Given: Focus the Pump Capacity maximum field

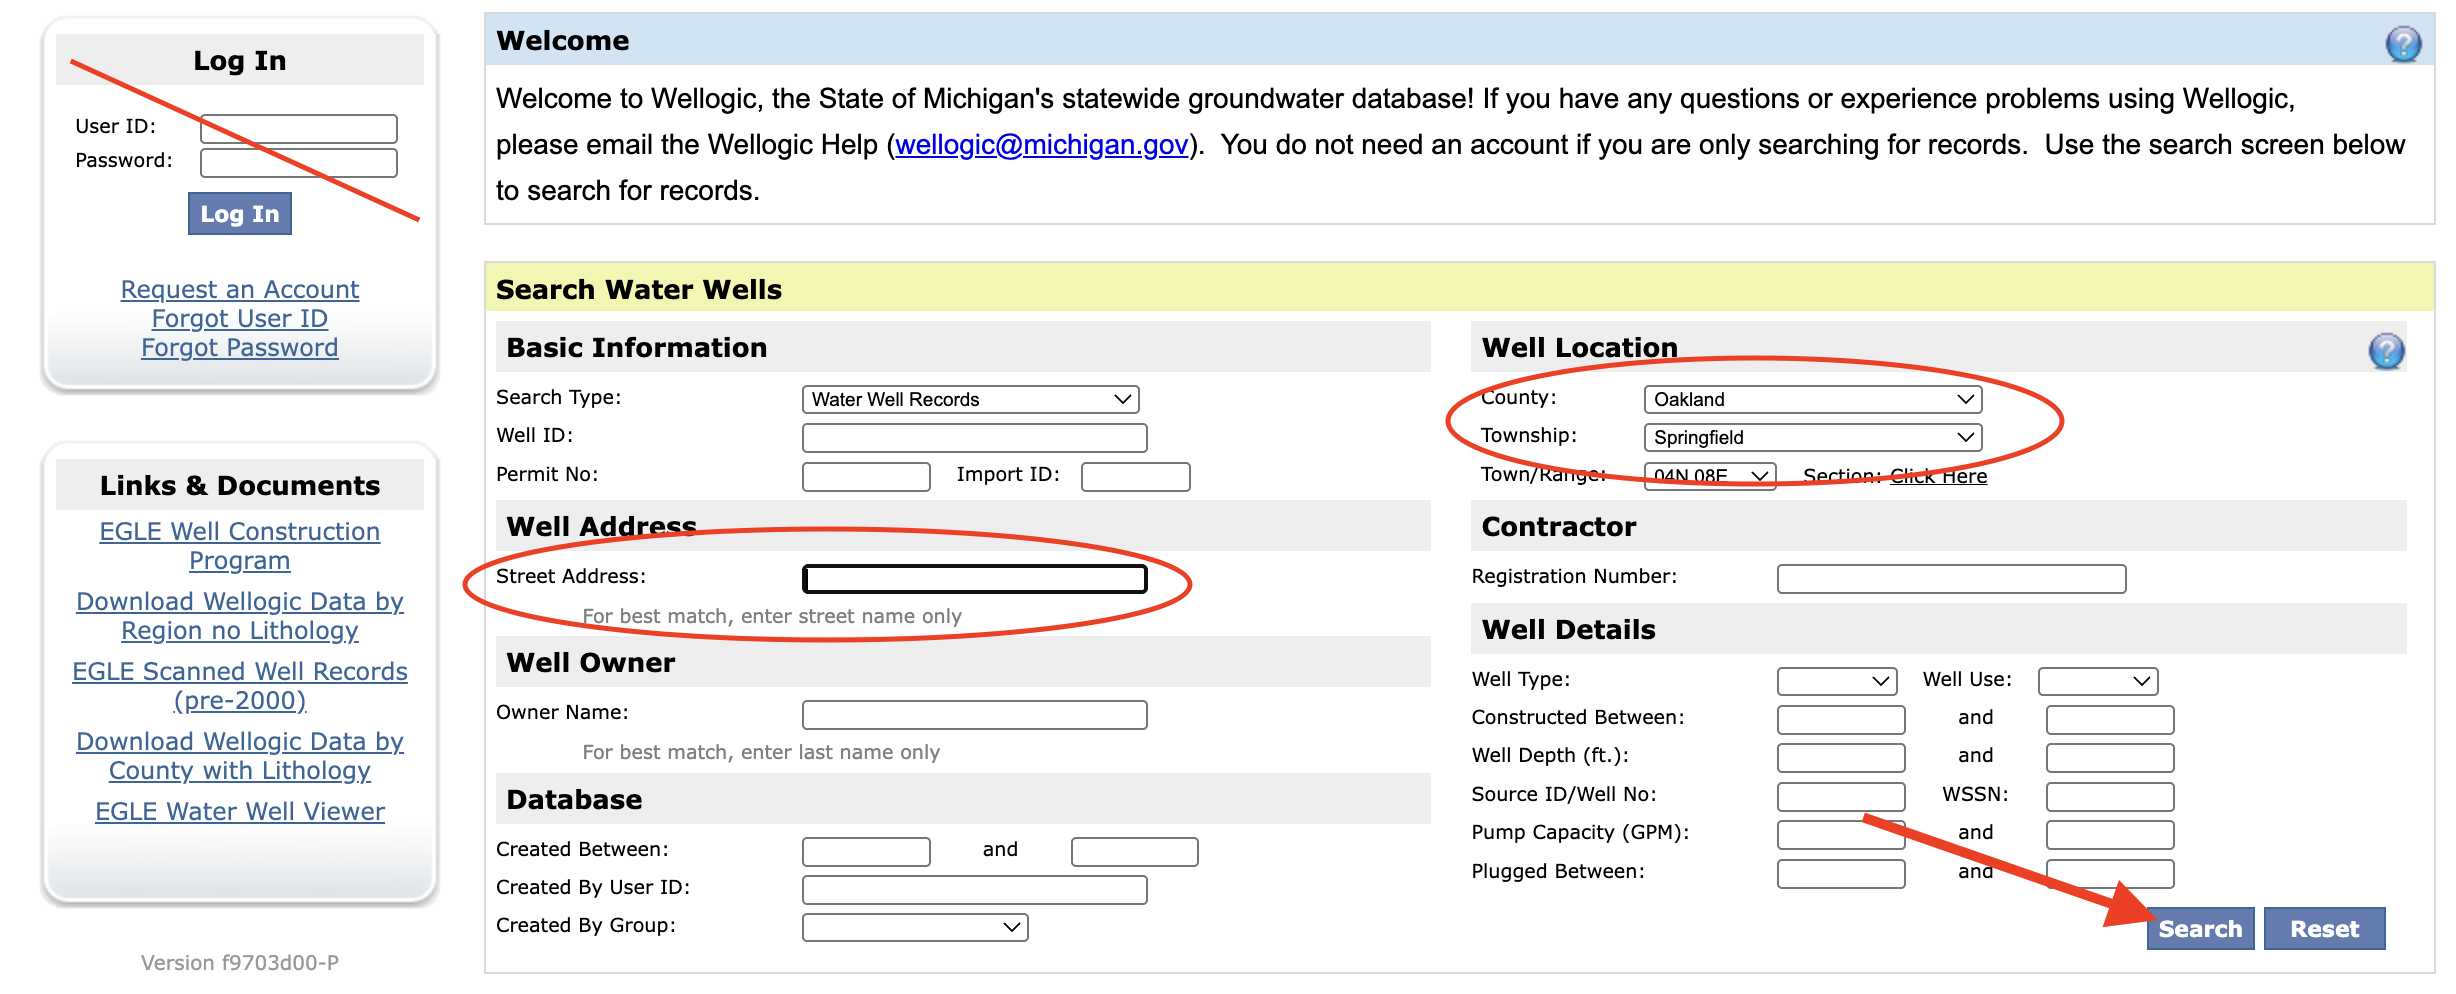Looking at the screenshot, I should point(2110,835).
